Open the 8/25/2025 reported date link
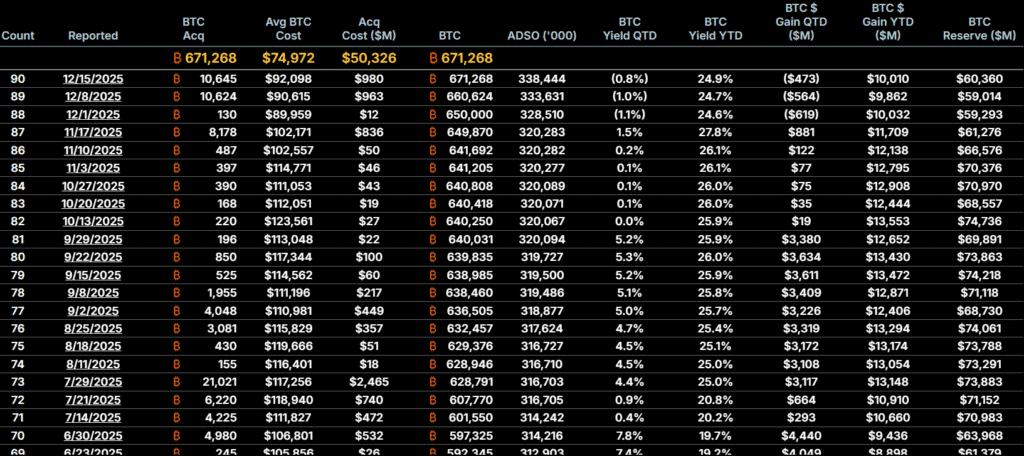This screenshot has height=456, width=1024. click(93, 327)
